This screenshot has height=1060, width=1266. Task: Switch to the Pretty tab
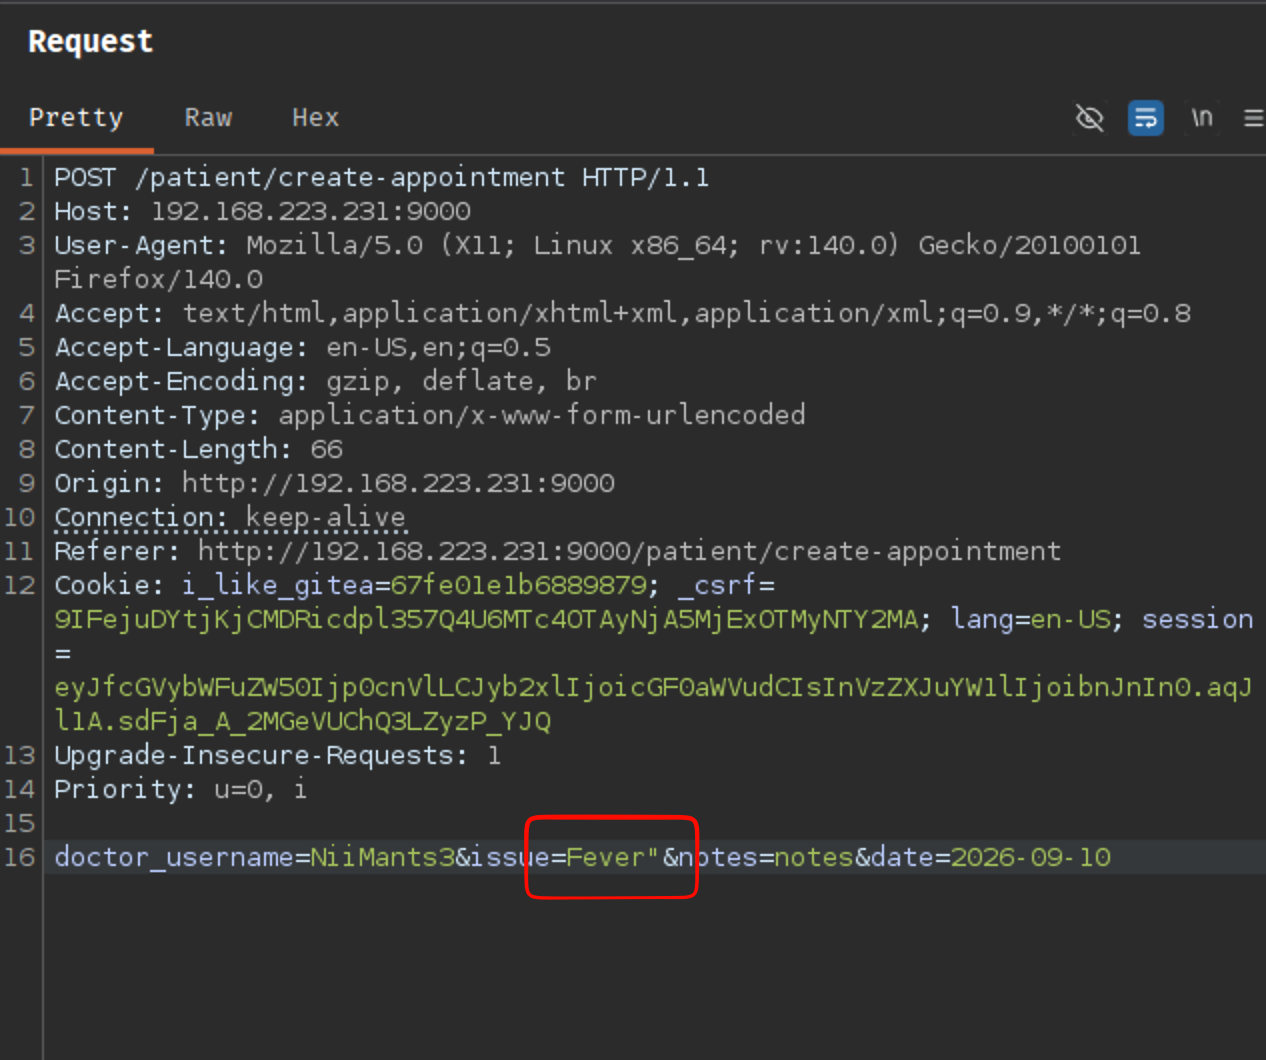pyautogui.click(x=76, y=118)
